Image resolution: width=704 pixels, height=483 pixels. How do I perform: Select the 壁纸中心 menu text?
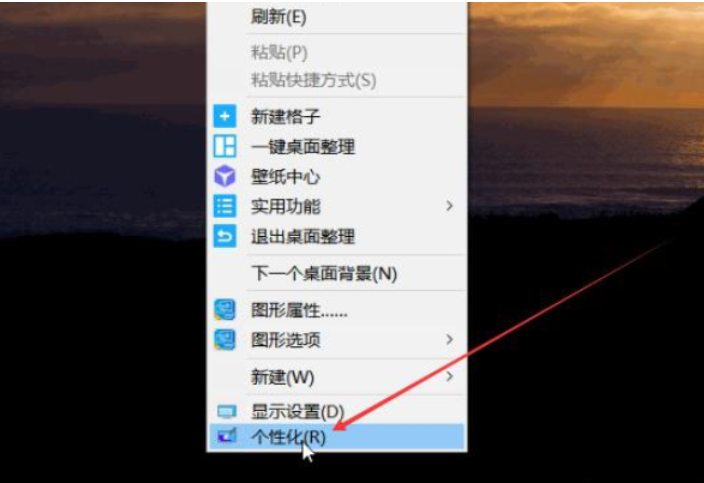click(285, 176)
